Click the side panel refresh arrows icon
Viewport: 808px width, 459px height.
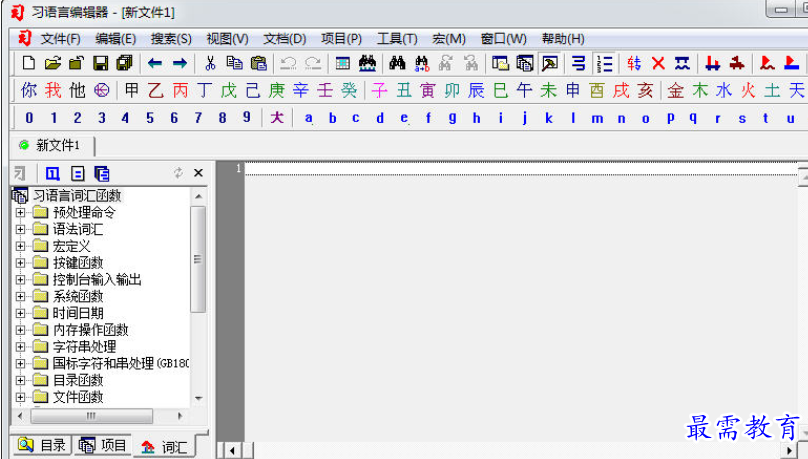[178, 173]
